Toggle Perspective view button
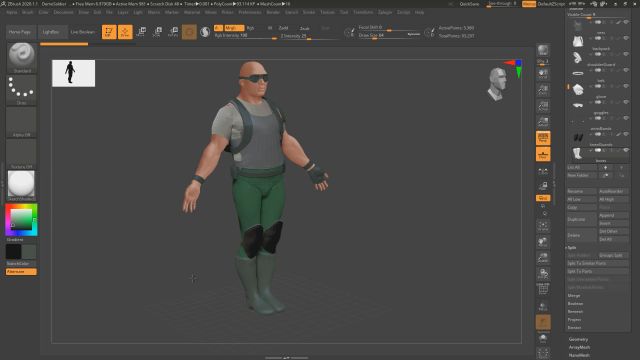Viewport: 640px width, 360px height. (543, 138)
